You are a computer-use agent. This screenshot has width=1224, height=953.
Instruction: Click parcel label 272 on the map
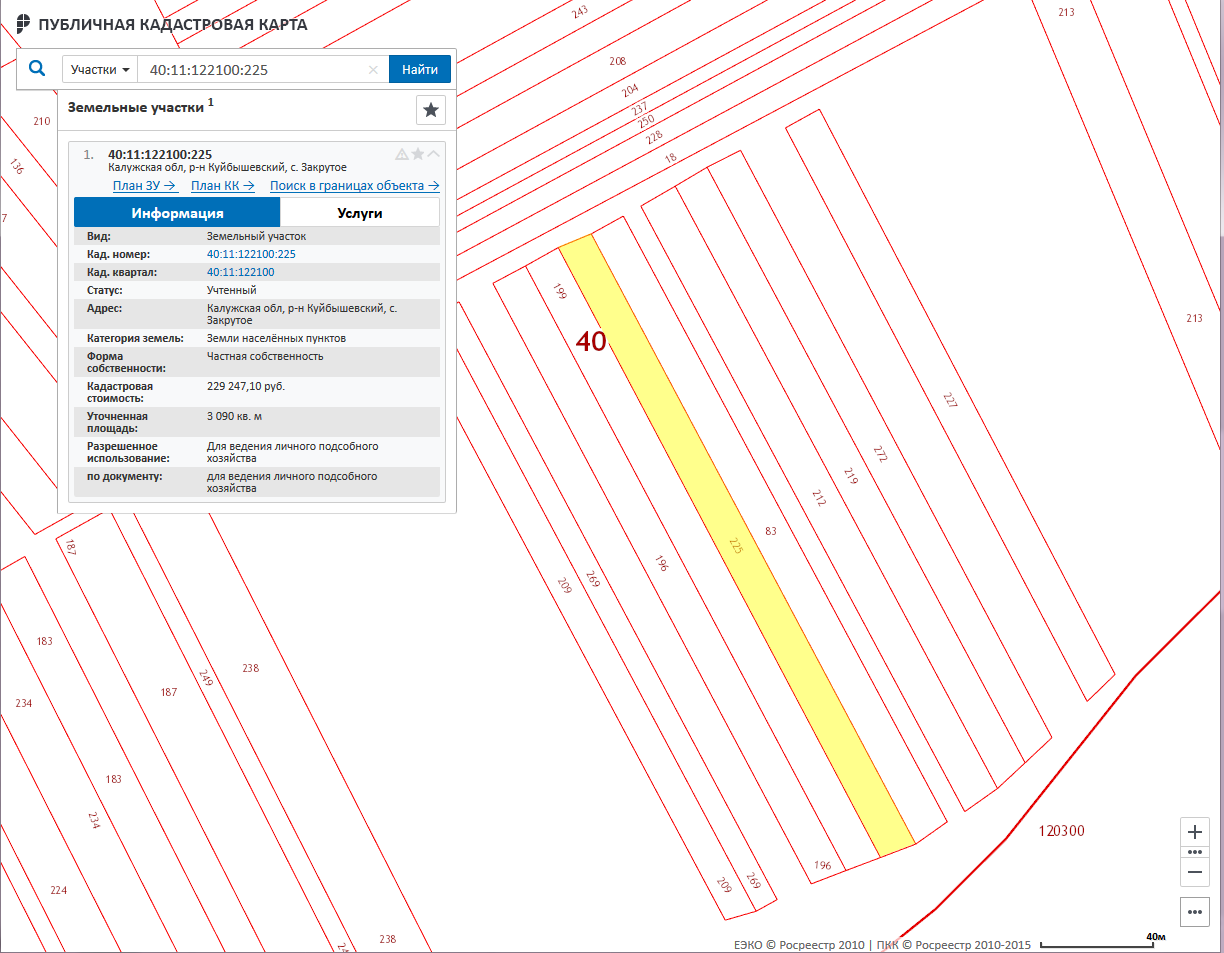(x=881, y=454)
